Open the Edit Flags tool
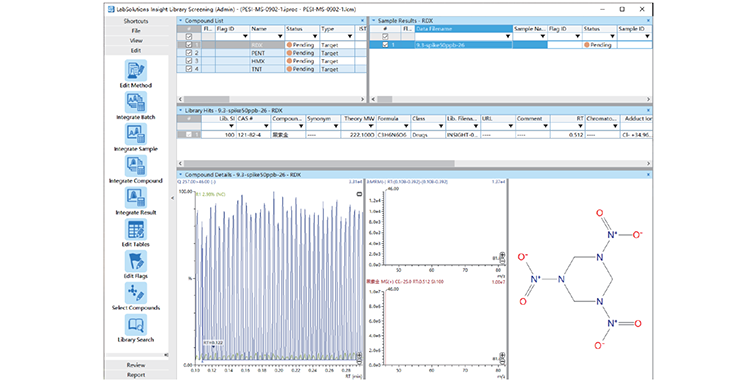This screenshot has height=386, width=756. [136, 261]
